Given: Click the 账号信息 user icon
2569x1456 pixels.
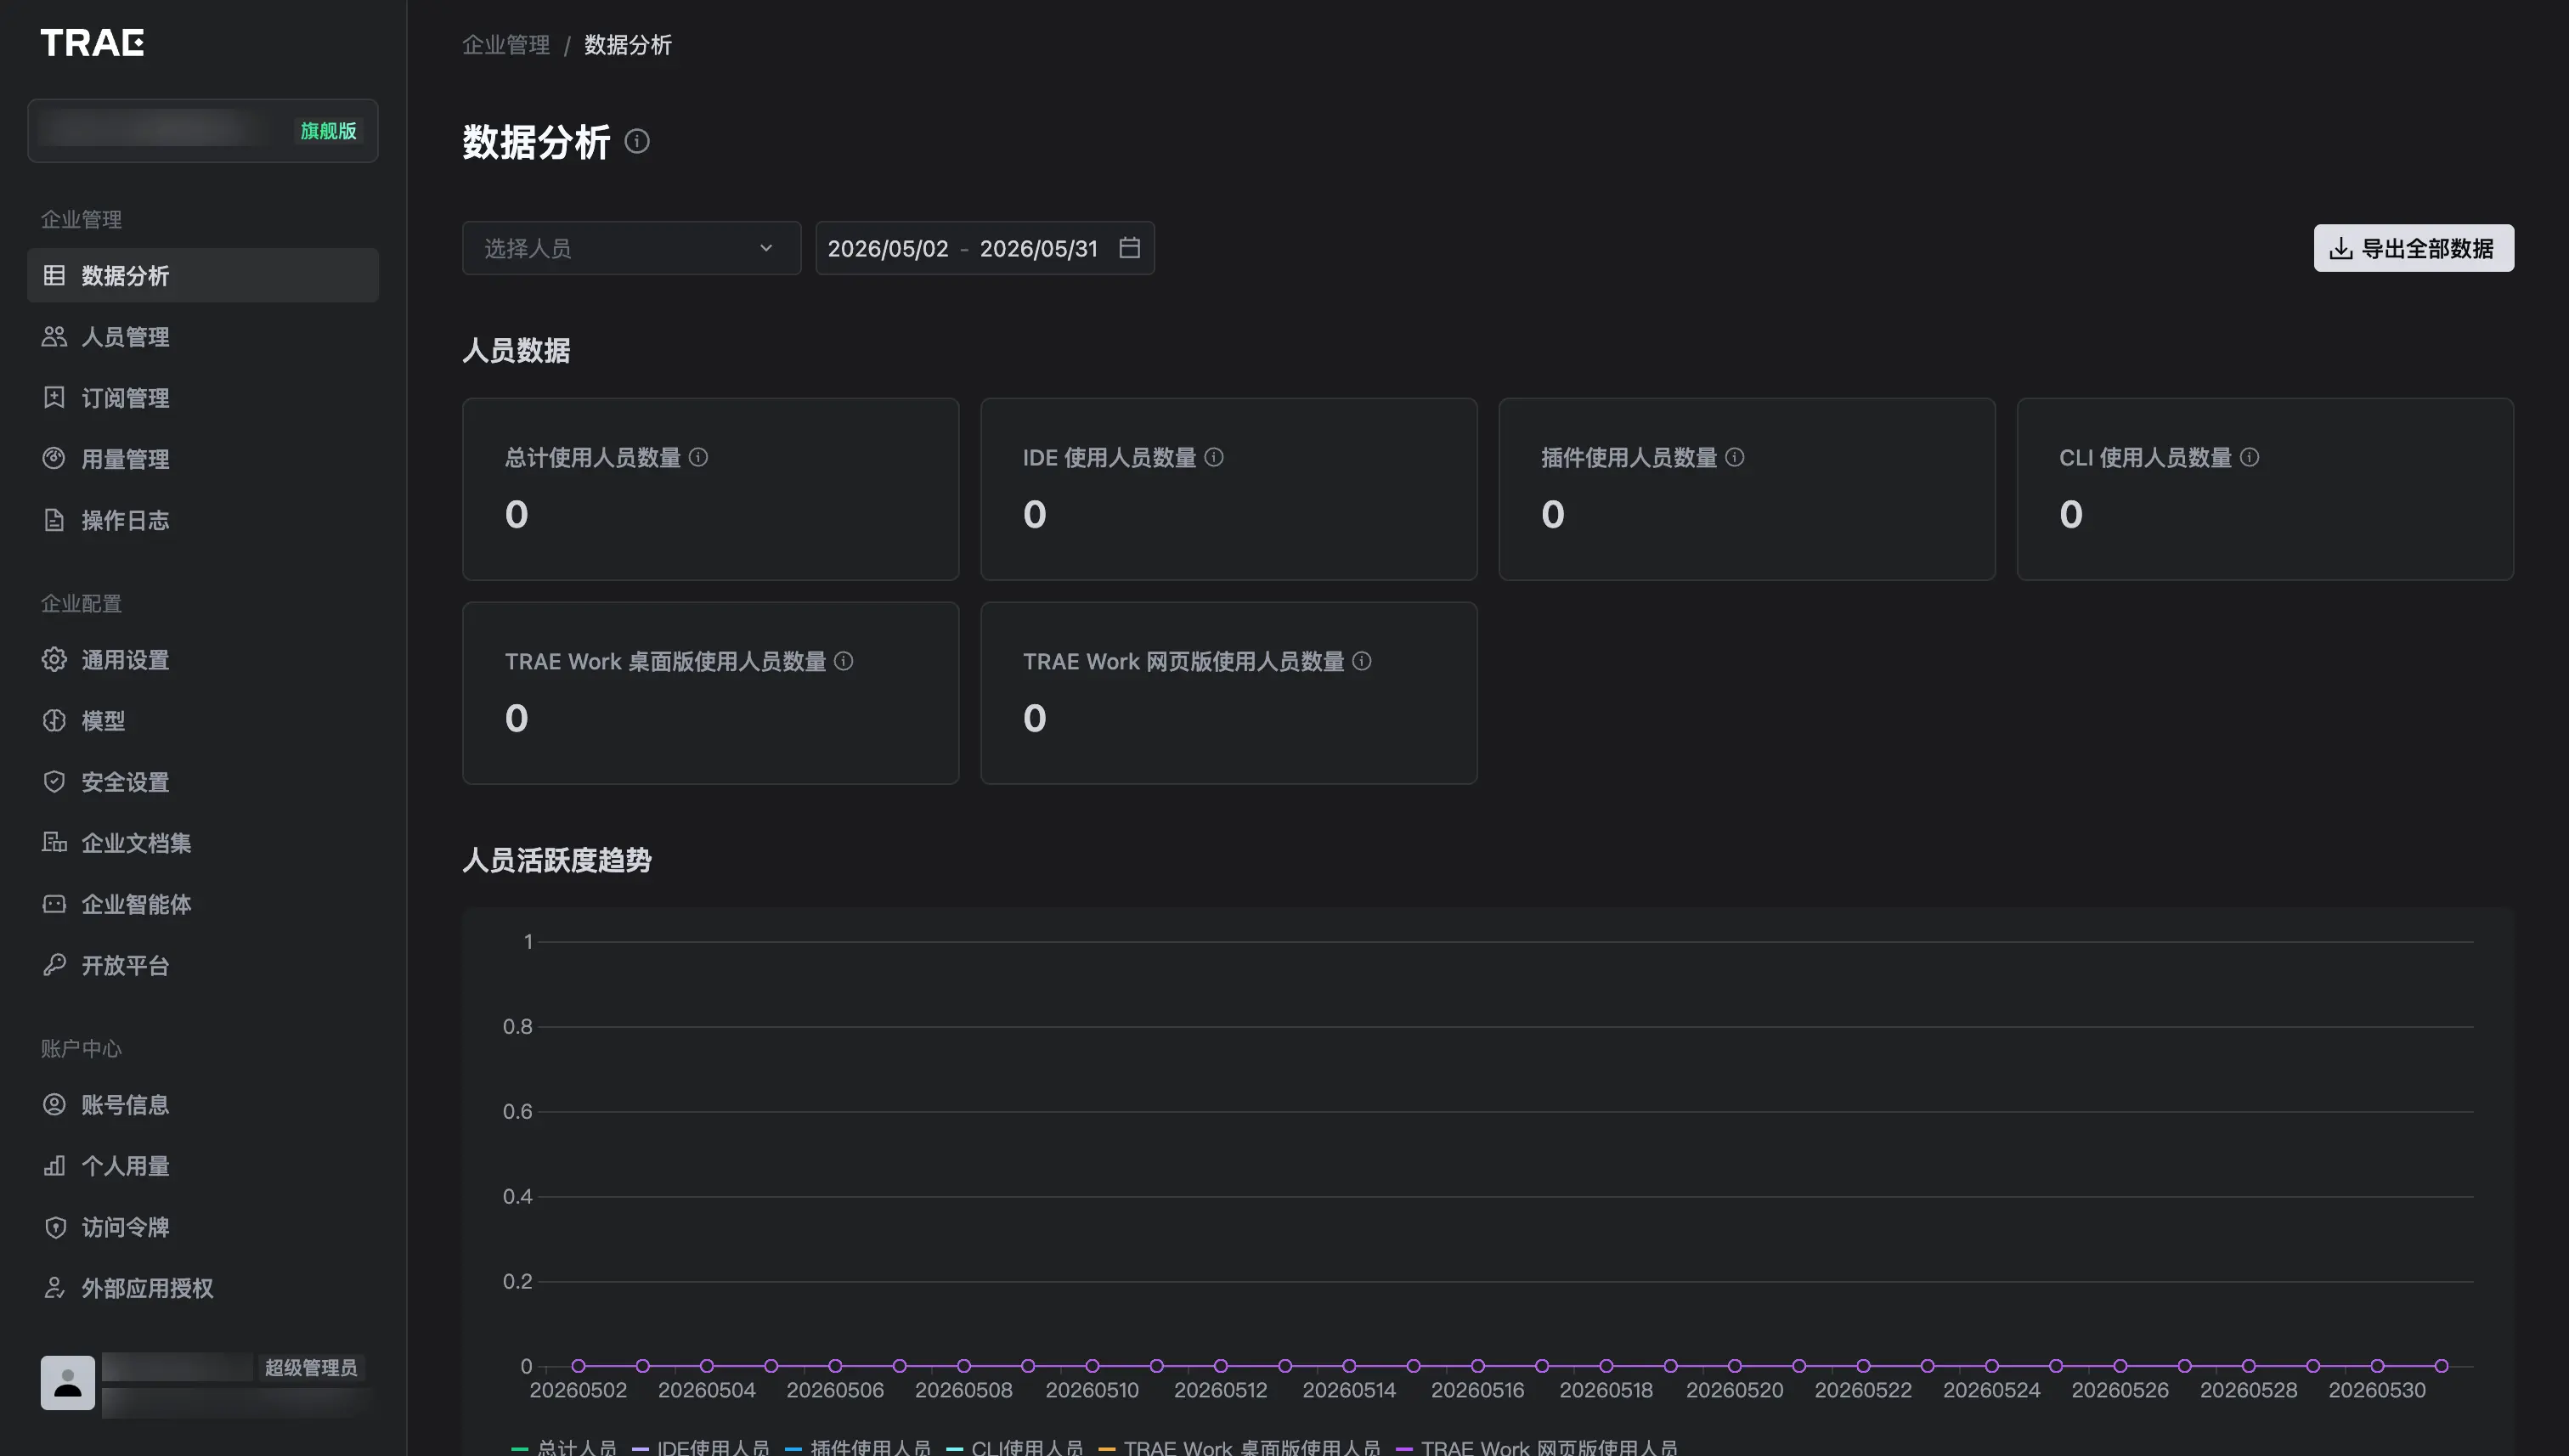Looking at the screenshot, I should click(x=54, y=1104).
